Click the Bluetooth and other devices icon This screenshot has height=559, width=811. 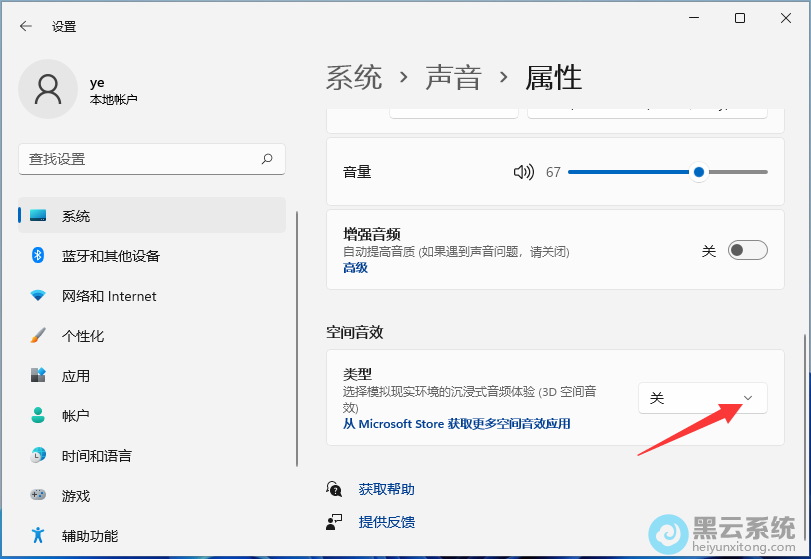(38, 256)
